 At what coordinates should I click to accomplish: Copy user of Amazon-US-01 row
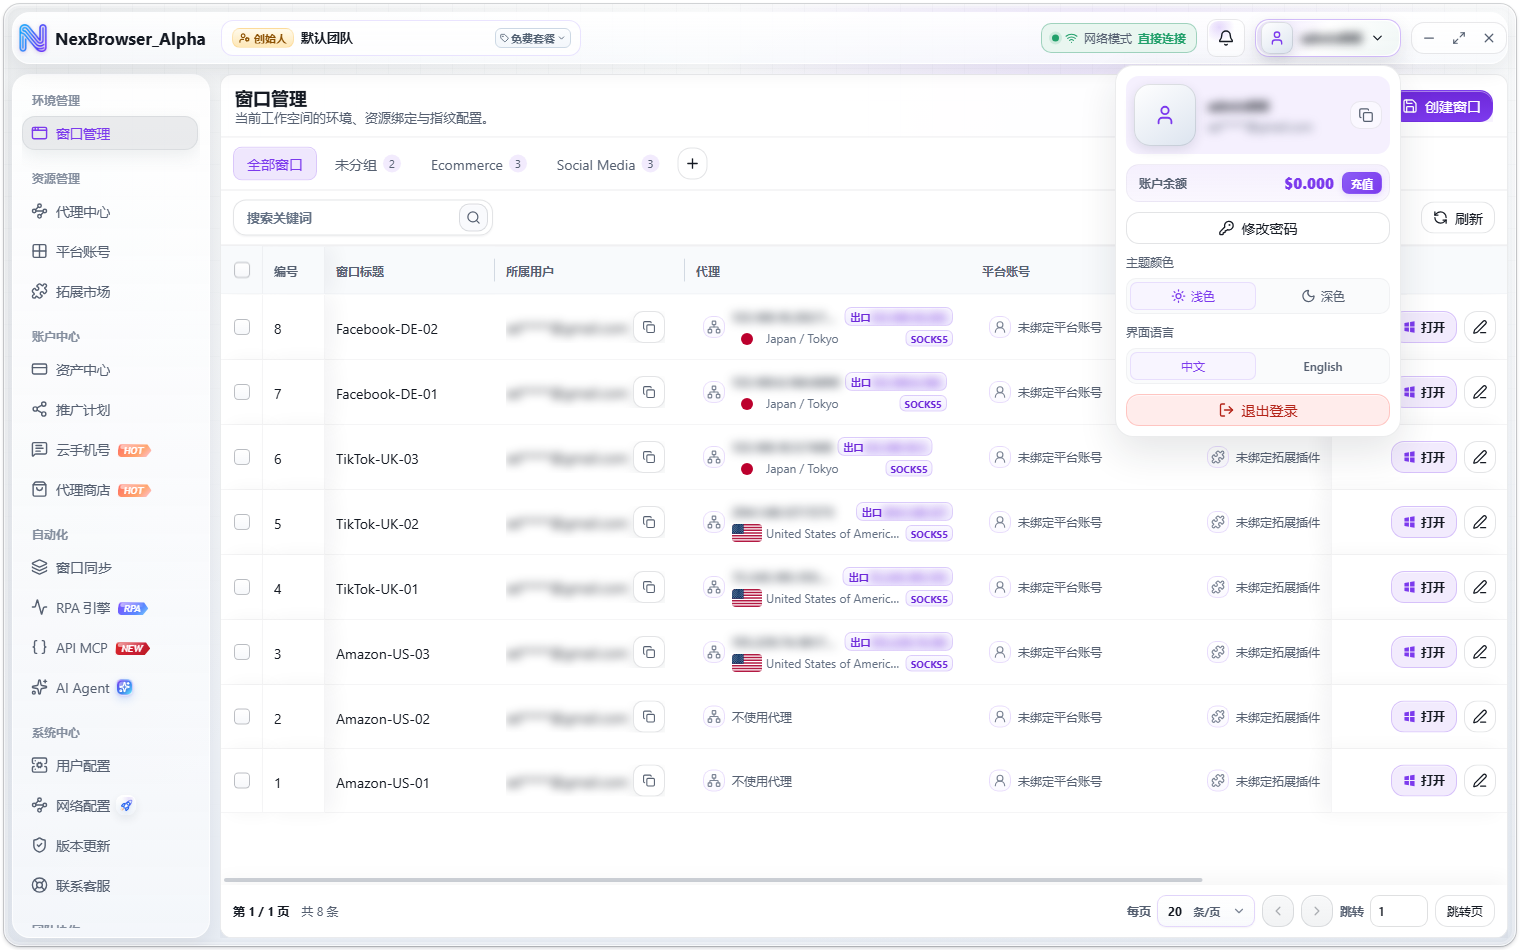click(x=649, y=780)
